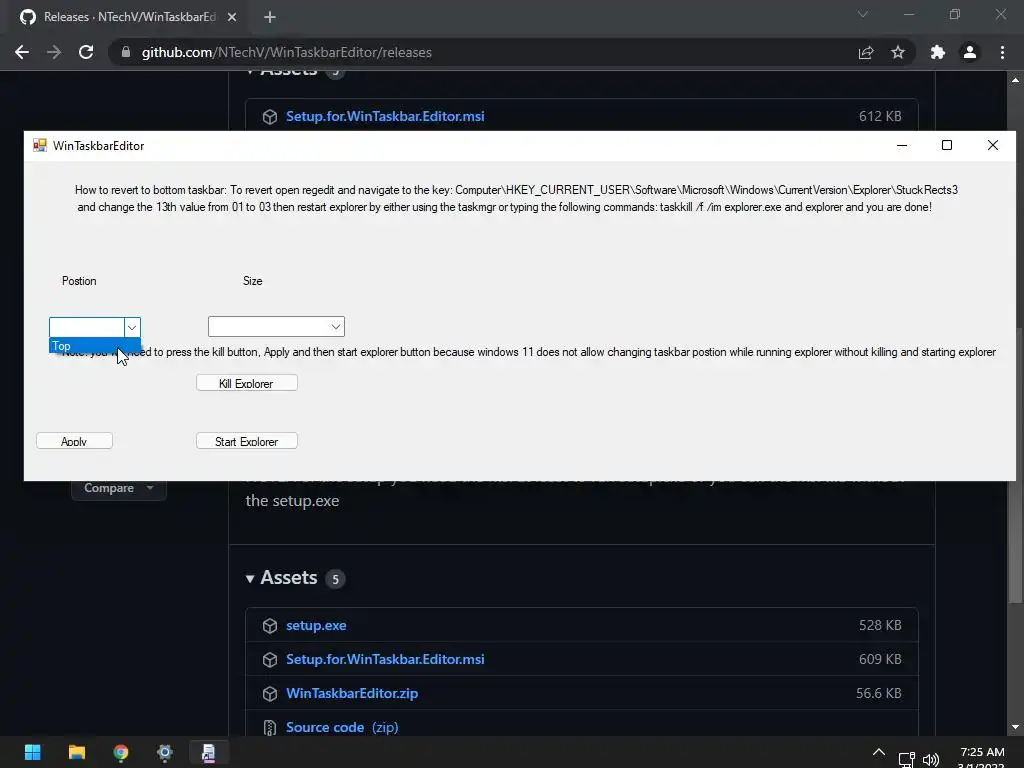Click the '56.6 KB' file size text
This screenshot has height=768, width=1024.
click(878, 693)
